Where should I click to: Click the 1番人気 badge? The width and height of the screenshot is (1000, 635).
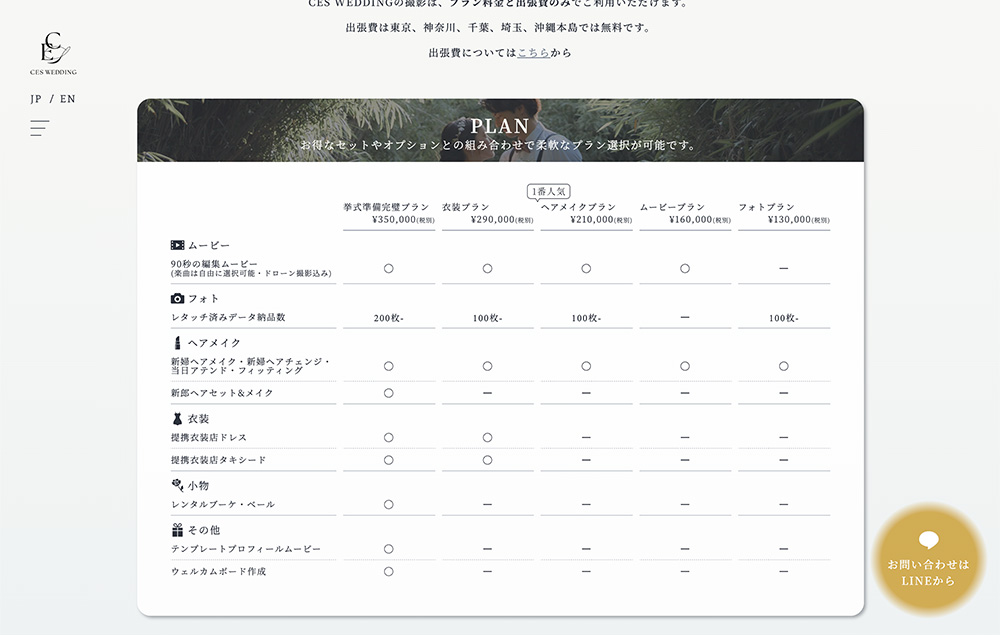[x=548, y=191]
